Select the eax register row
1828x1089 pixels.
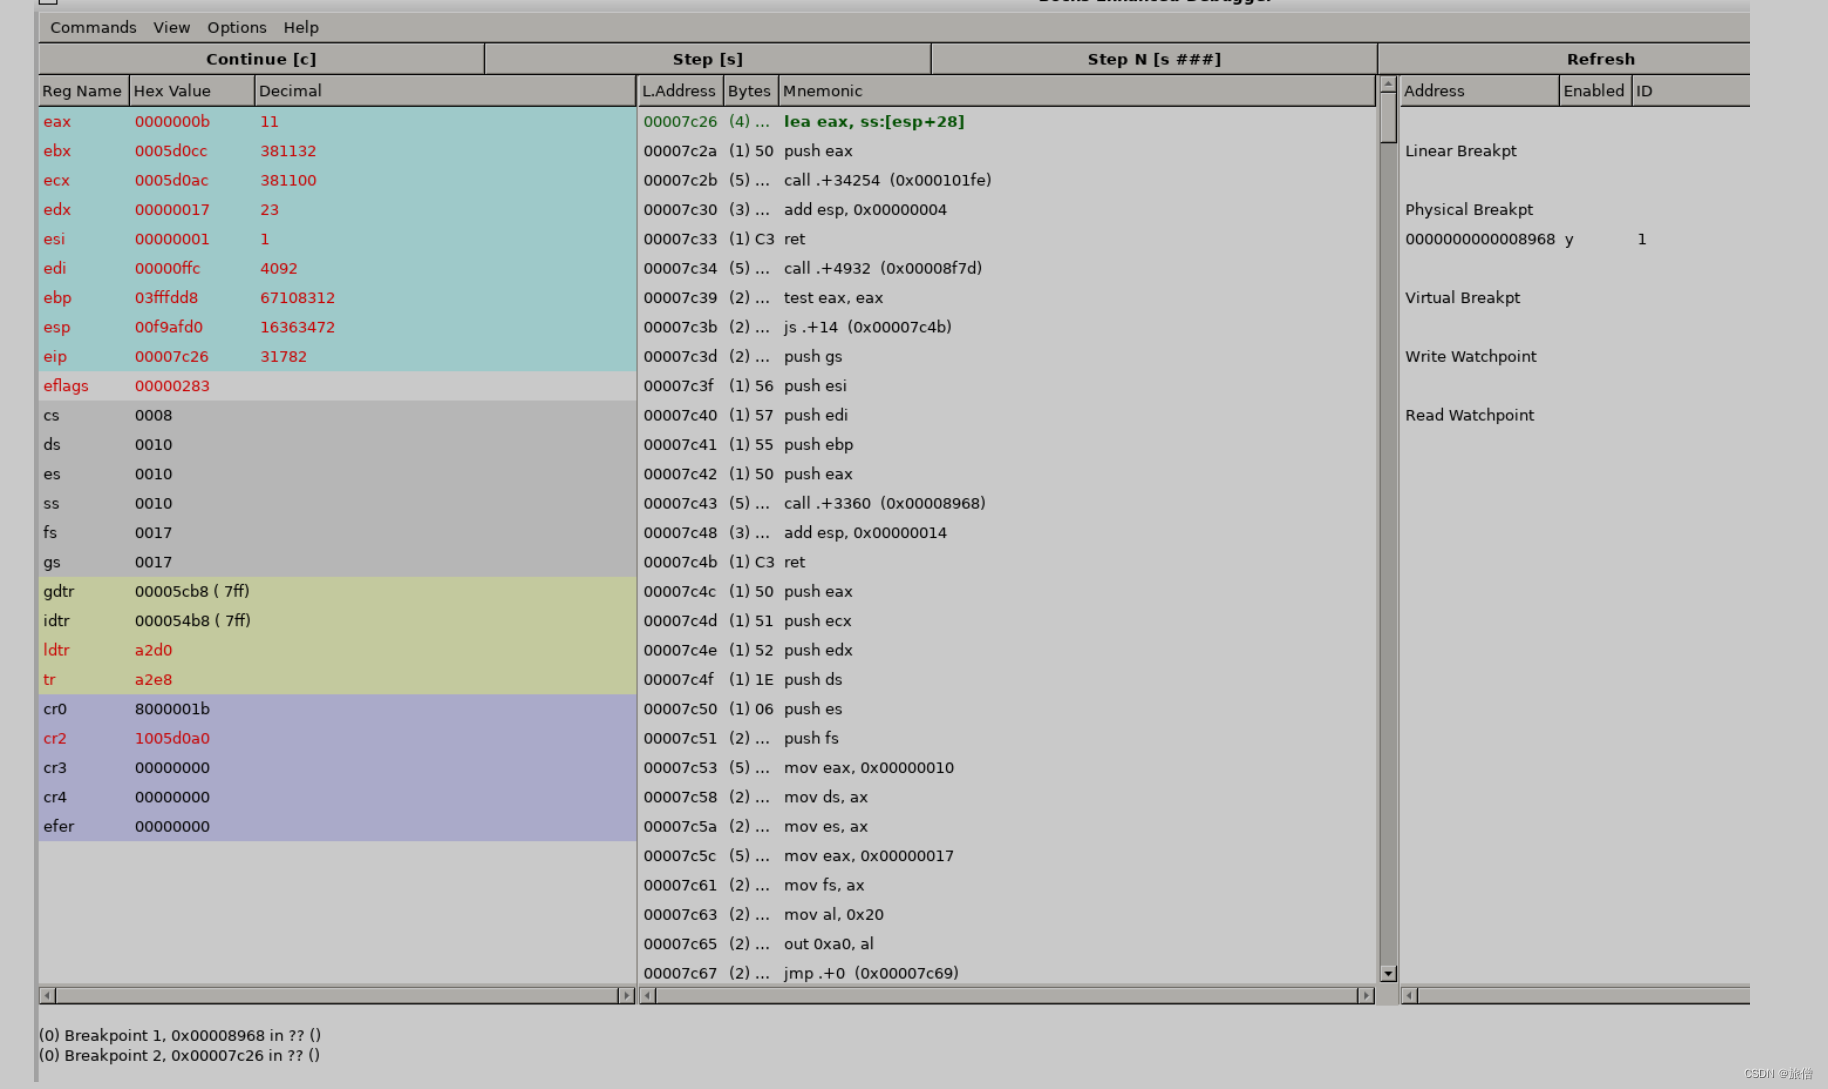coord(337,121)
